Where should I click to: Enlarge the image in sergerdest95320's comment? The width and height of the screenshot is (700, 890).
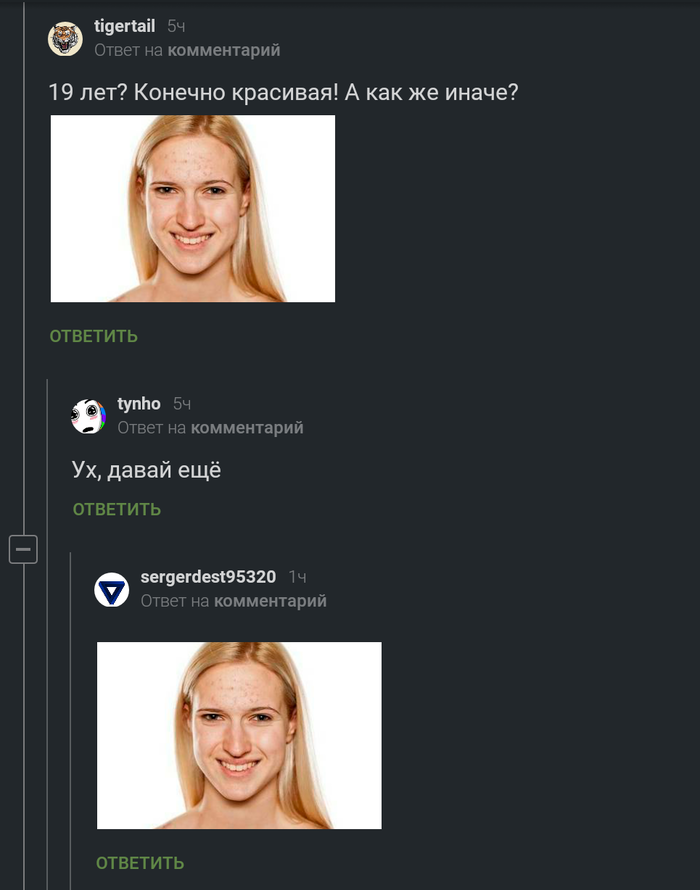point(239,735)
